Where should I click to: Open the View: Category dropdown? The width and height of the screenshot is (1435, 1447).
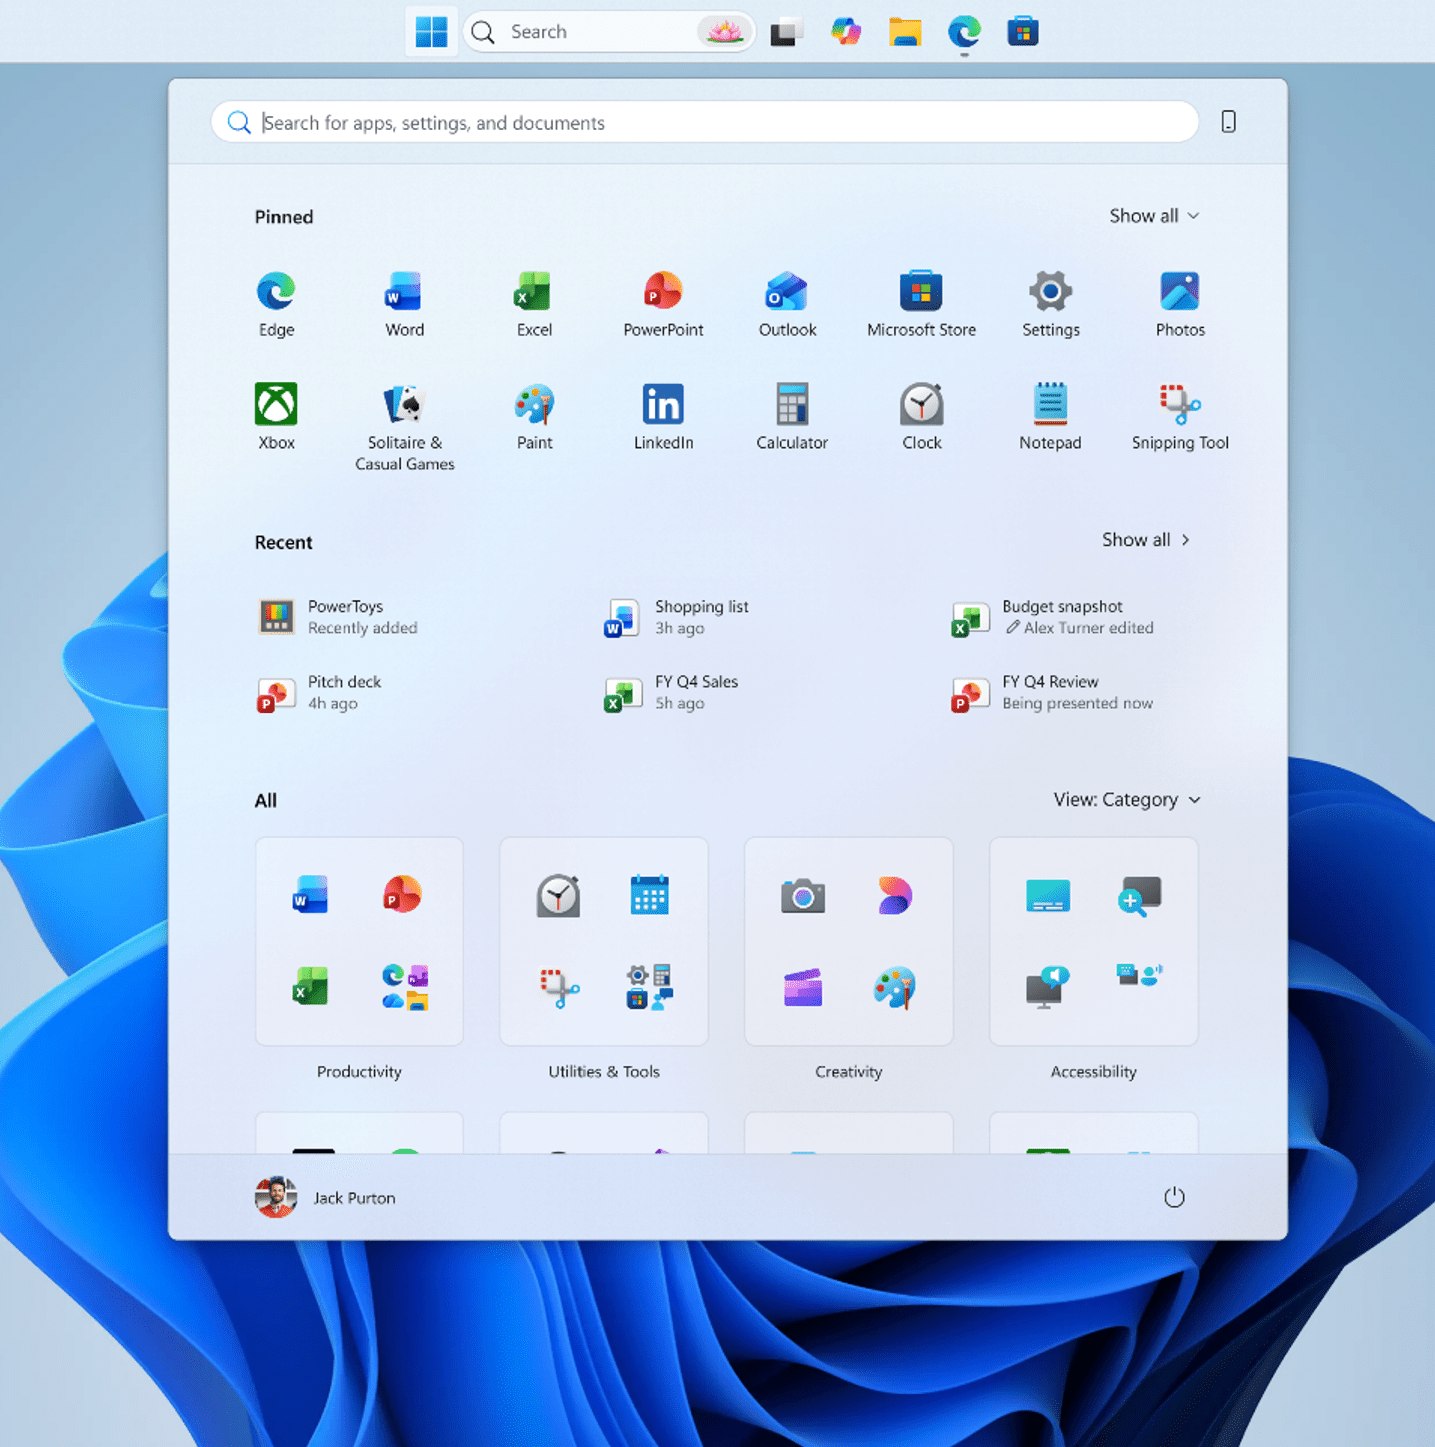1127,800
